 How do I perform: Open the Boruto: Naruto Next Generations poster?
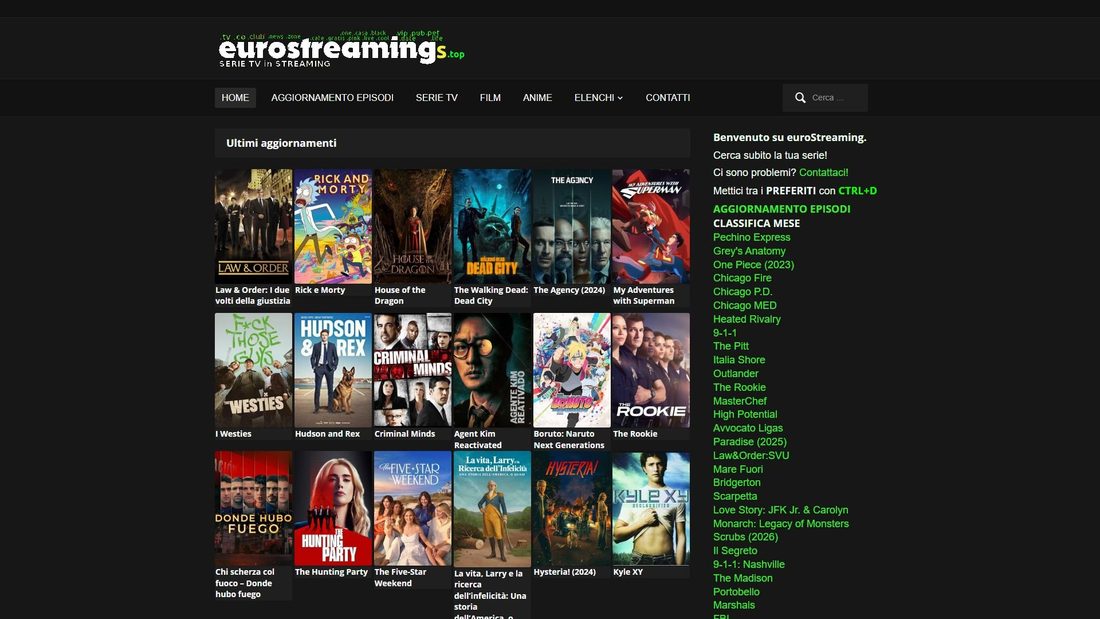tap(572, 370)
